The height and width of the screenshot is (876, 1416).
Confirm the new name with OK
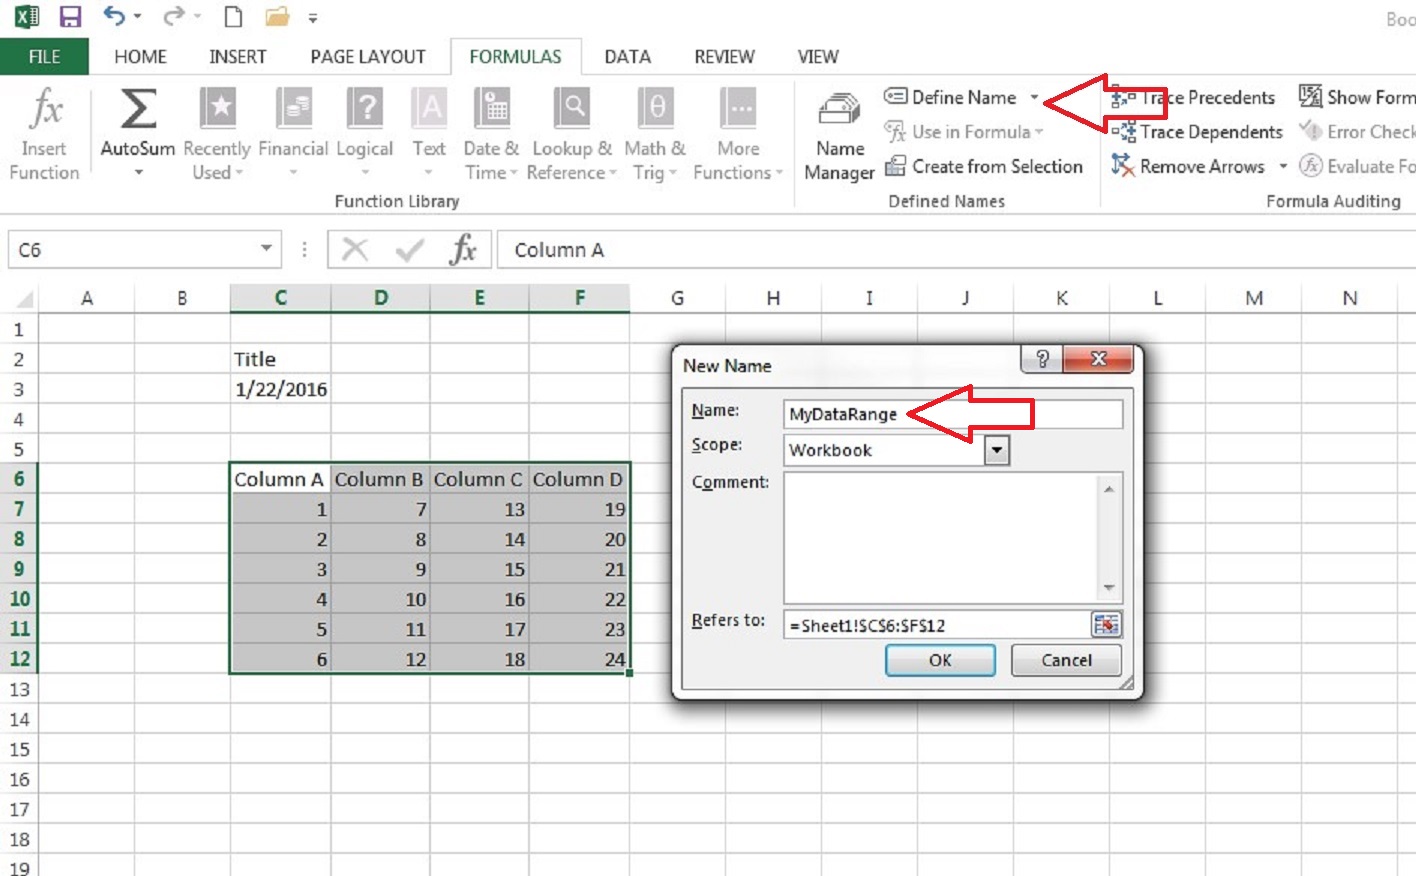point(939,660)
